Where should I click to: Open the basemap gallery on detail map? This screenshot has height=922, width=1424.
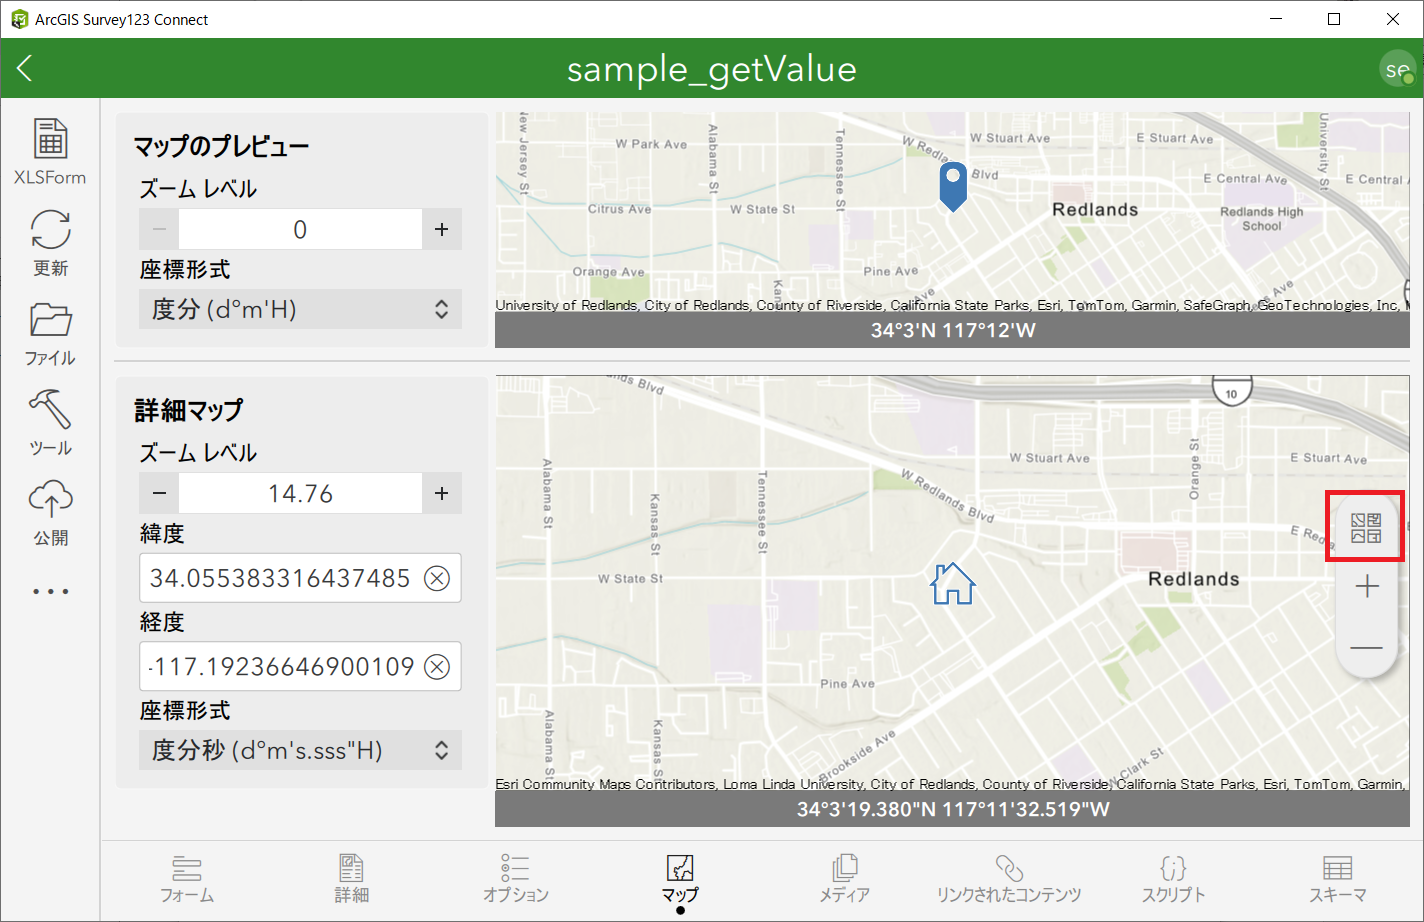point(1366,527)
